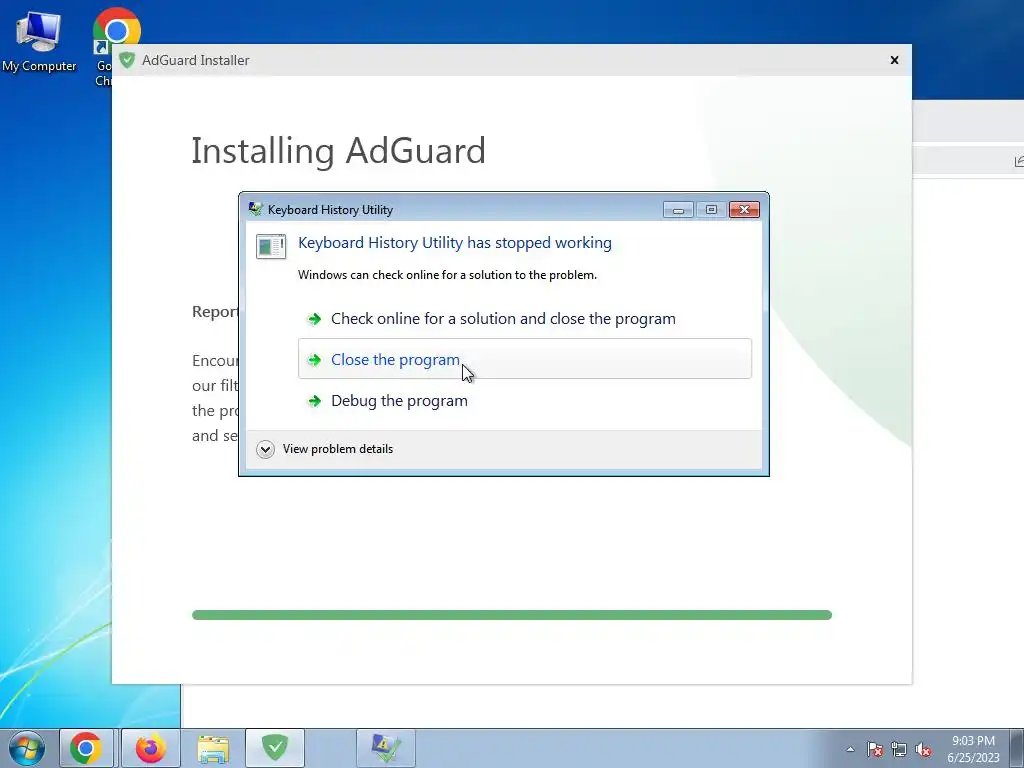Click the green arrow beside Check online option
The image size is (1024, 768).
(x=314, y=319)
